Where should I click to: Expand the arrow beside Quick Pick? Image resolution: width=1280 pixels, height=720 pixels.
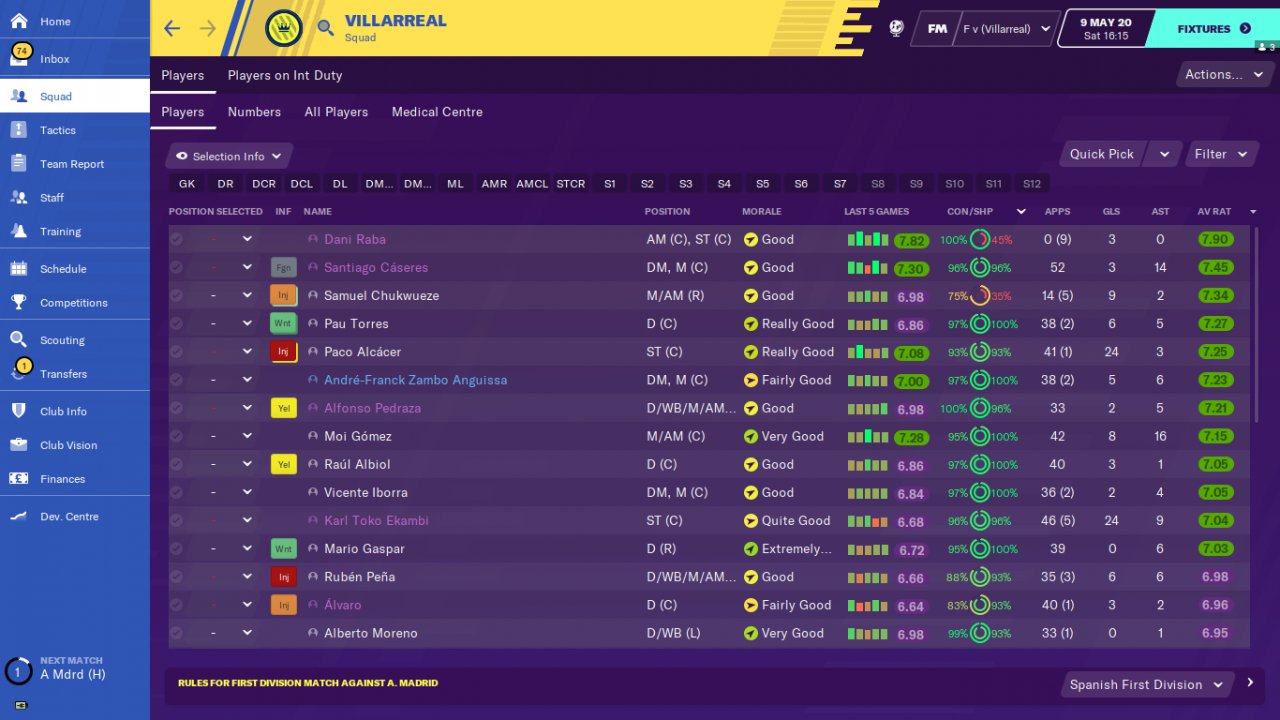click(x=1163, y=154)
